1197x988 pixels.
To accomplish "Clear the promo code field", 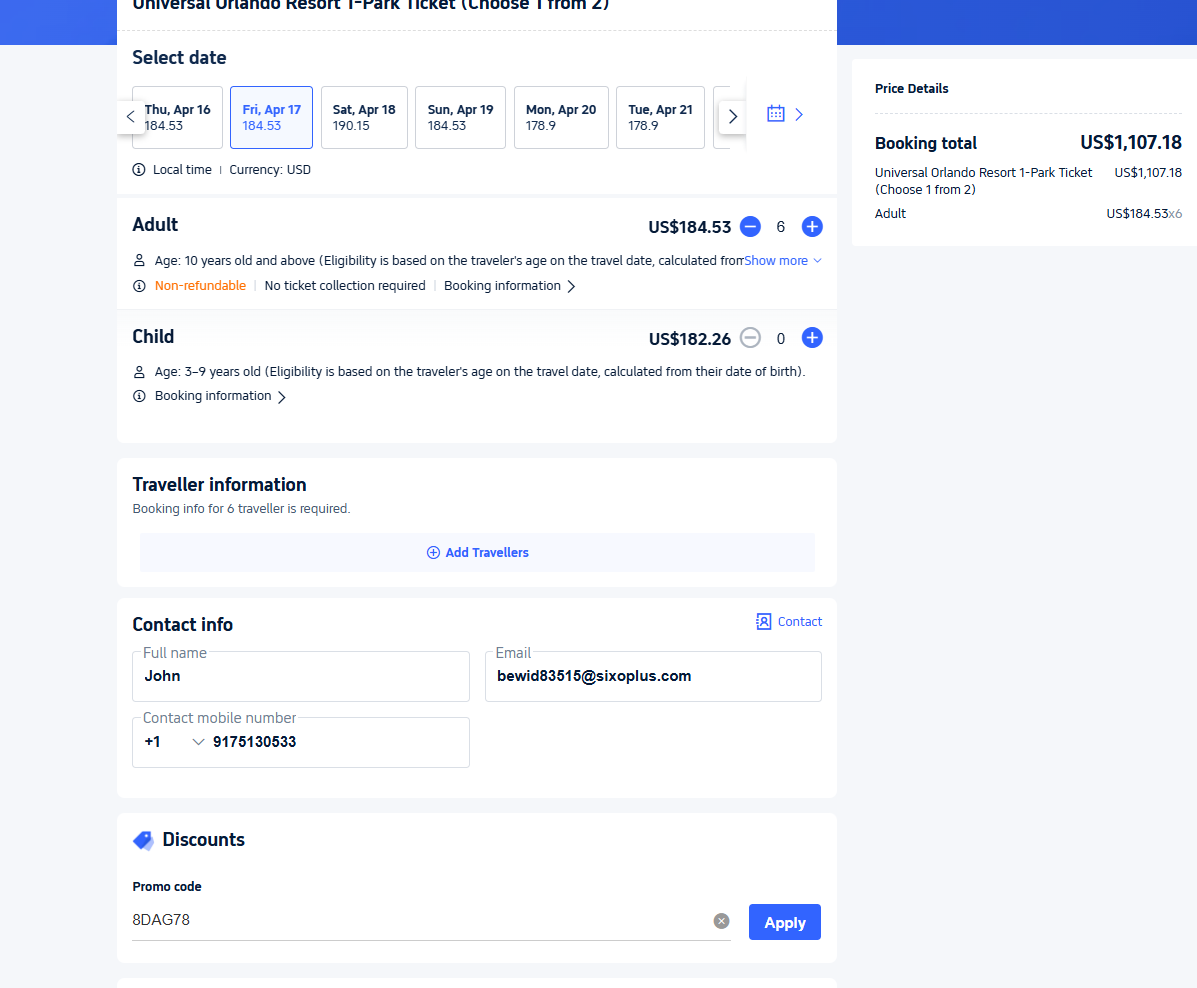I will (721, 921).
